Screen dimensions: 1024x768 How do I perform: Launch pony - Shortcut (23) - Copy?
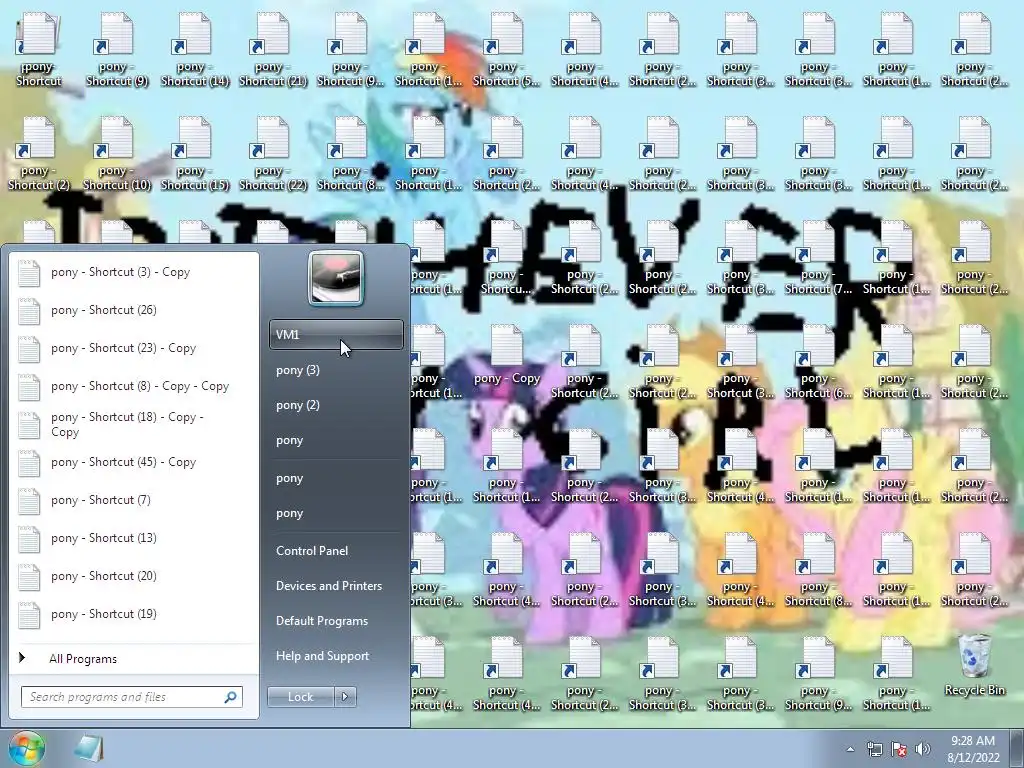coord(134,348)
